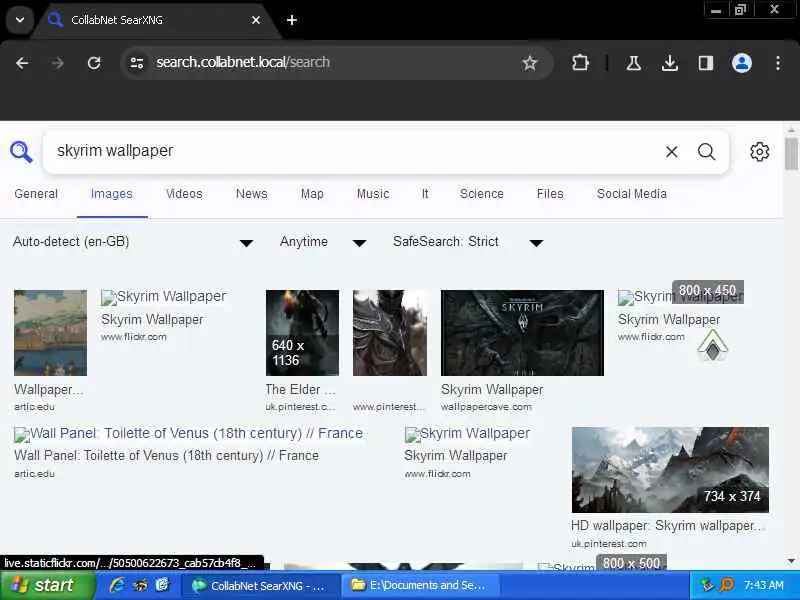Switch to the Videos tab

click(x=184, y=194)
